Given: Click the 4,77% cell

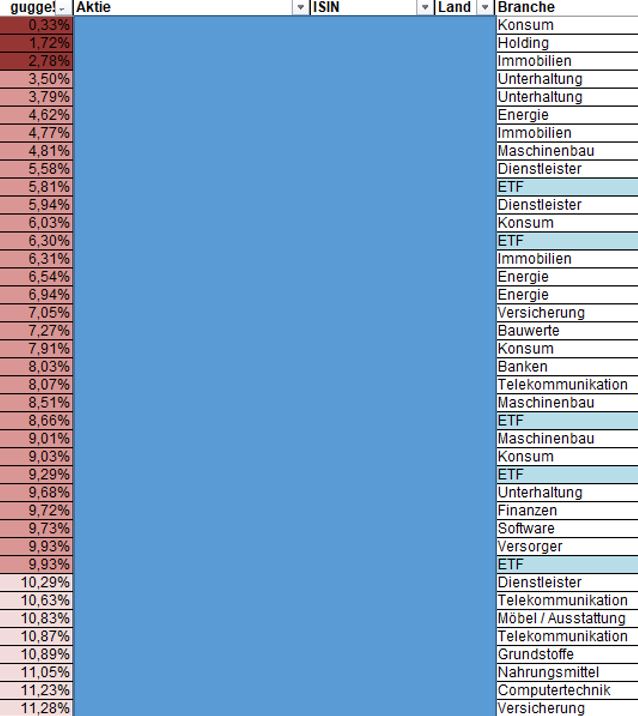Looking at the screenshot, I should tap(36, 133).
